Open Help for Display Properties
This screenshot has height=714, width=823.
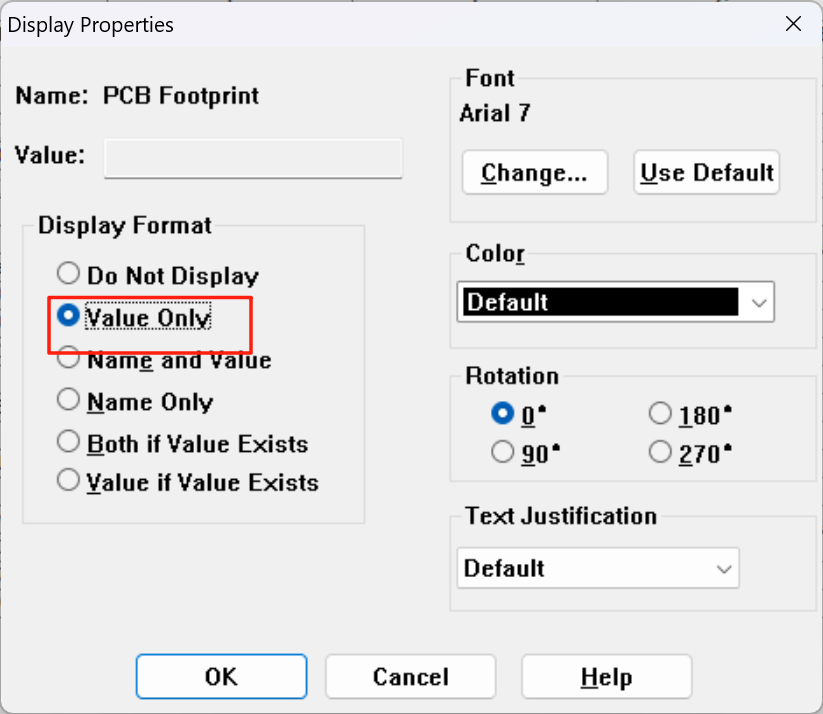tap(607, 676)
